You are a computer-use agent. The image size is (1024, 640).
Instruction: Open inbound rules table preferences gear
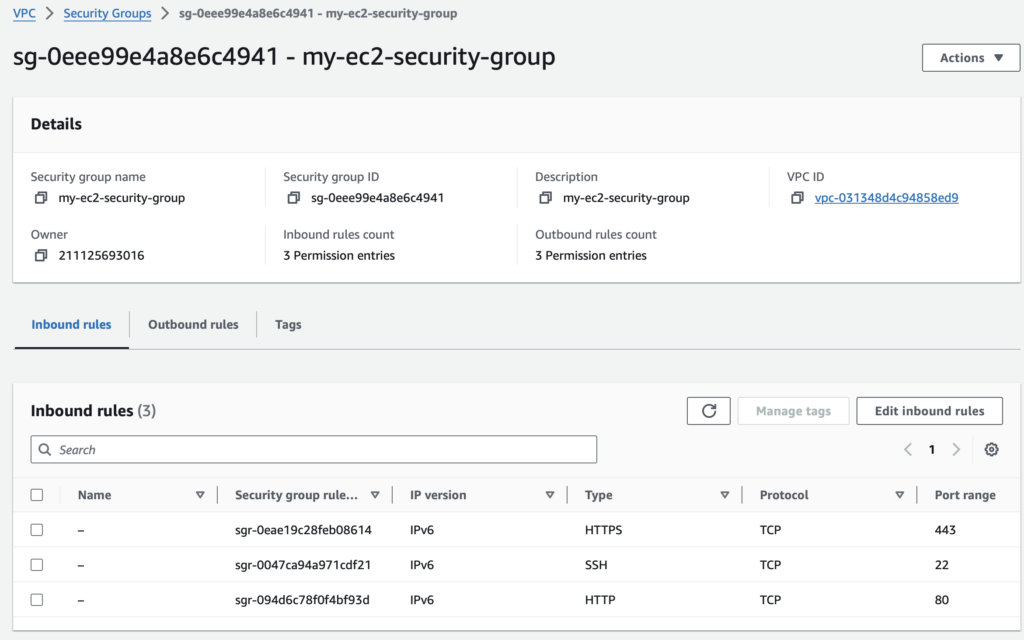pyautogui.click(x=991, y=449)
